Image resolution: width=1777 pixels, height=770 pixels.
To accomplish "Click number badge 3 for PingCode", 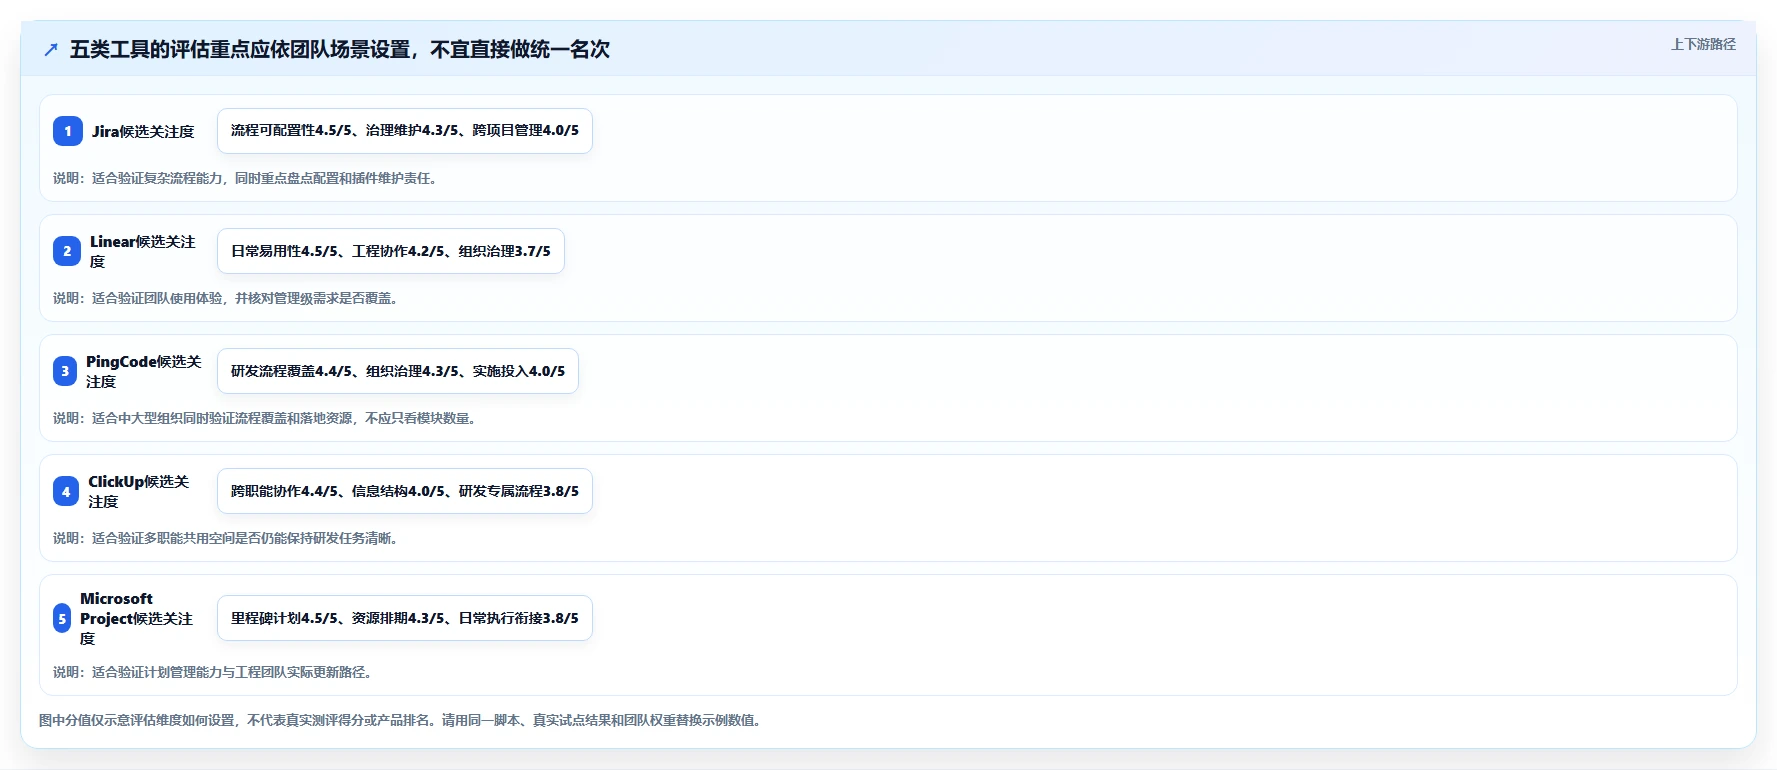I will coord(65,371).
